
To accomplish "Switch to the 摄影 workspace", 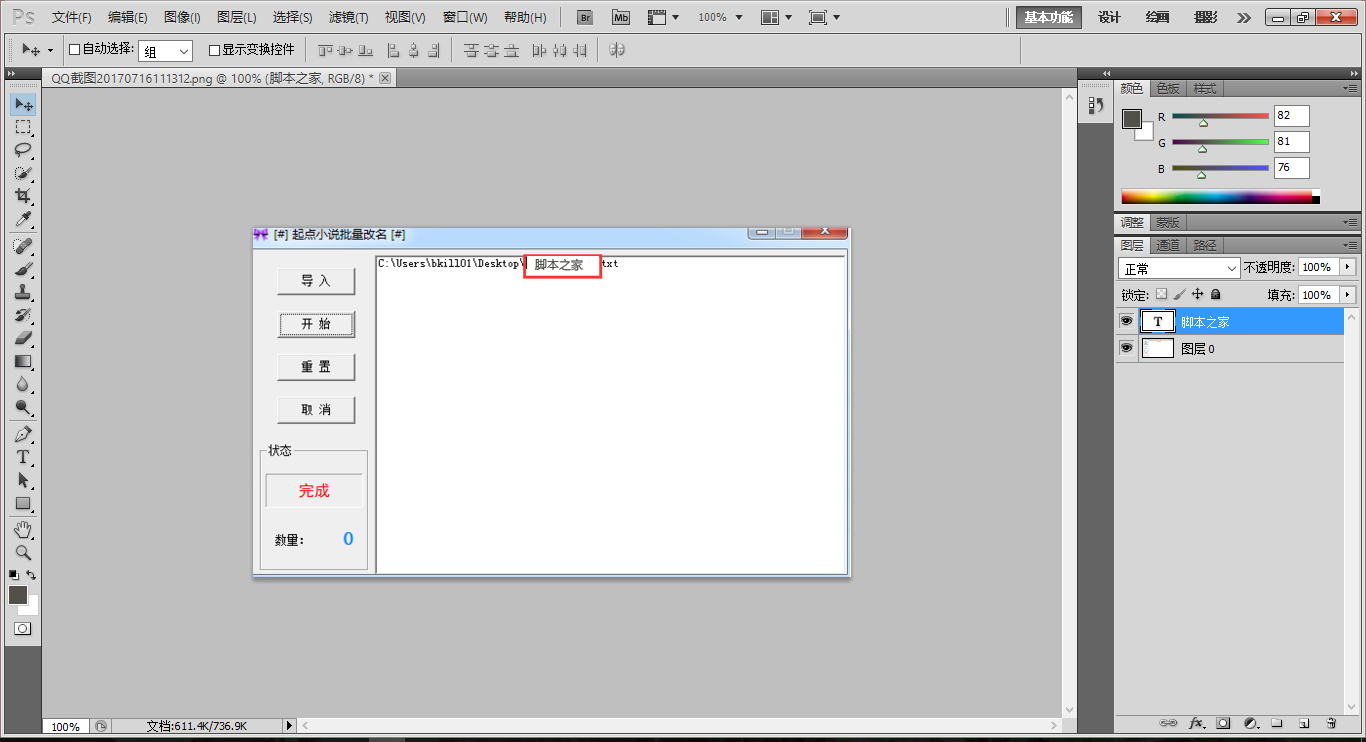I will 1206,18.
